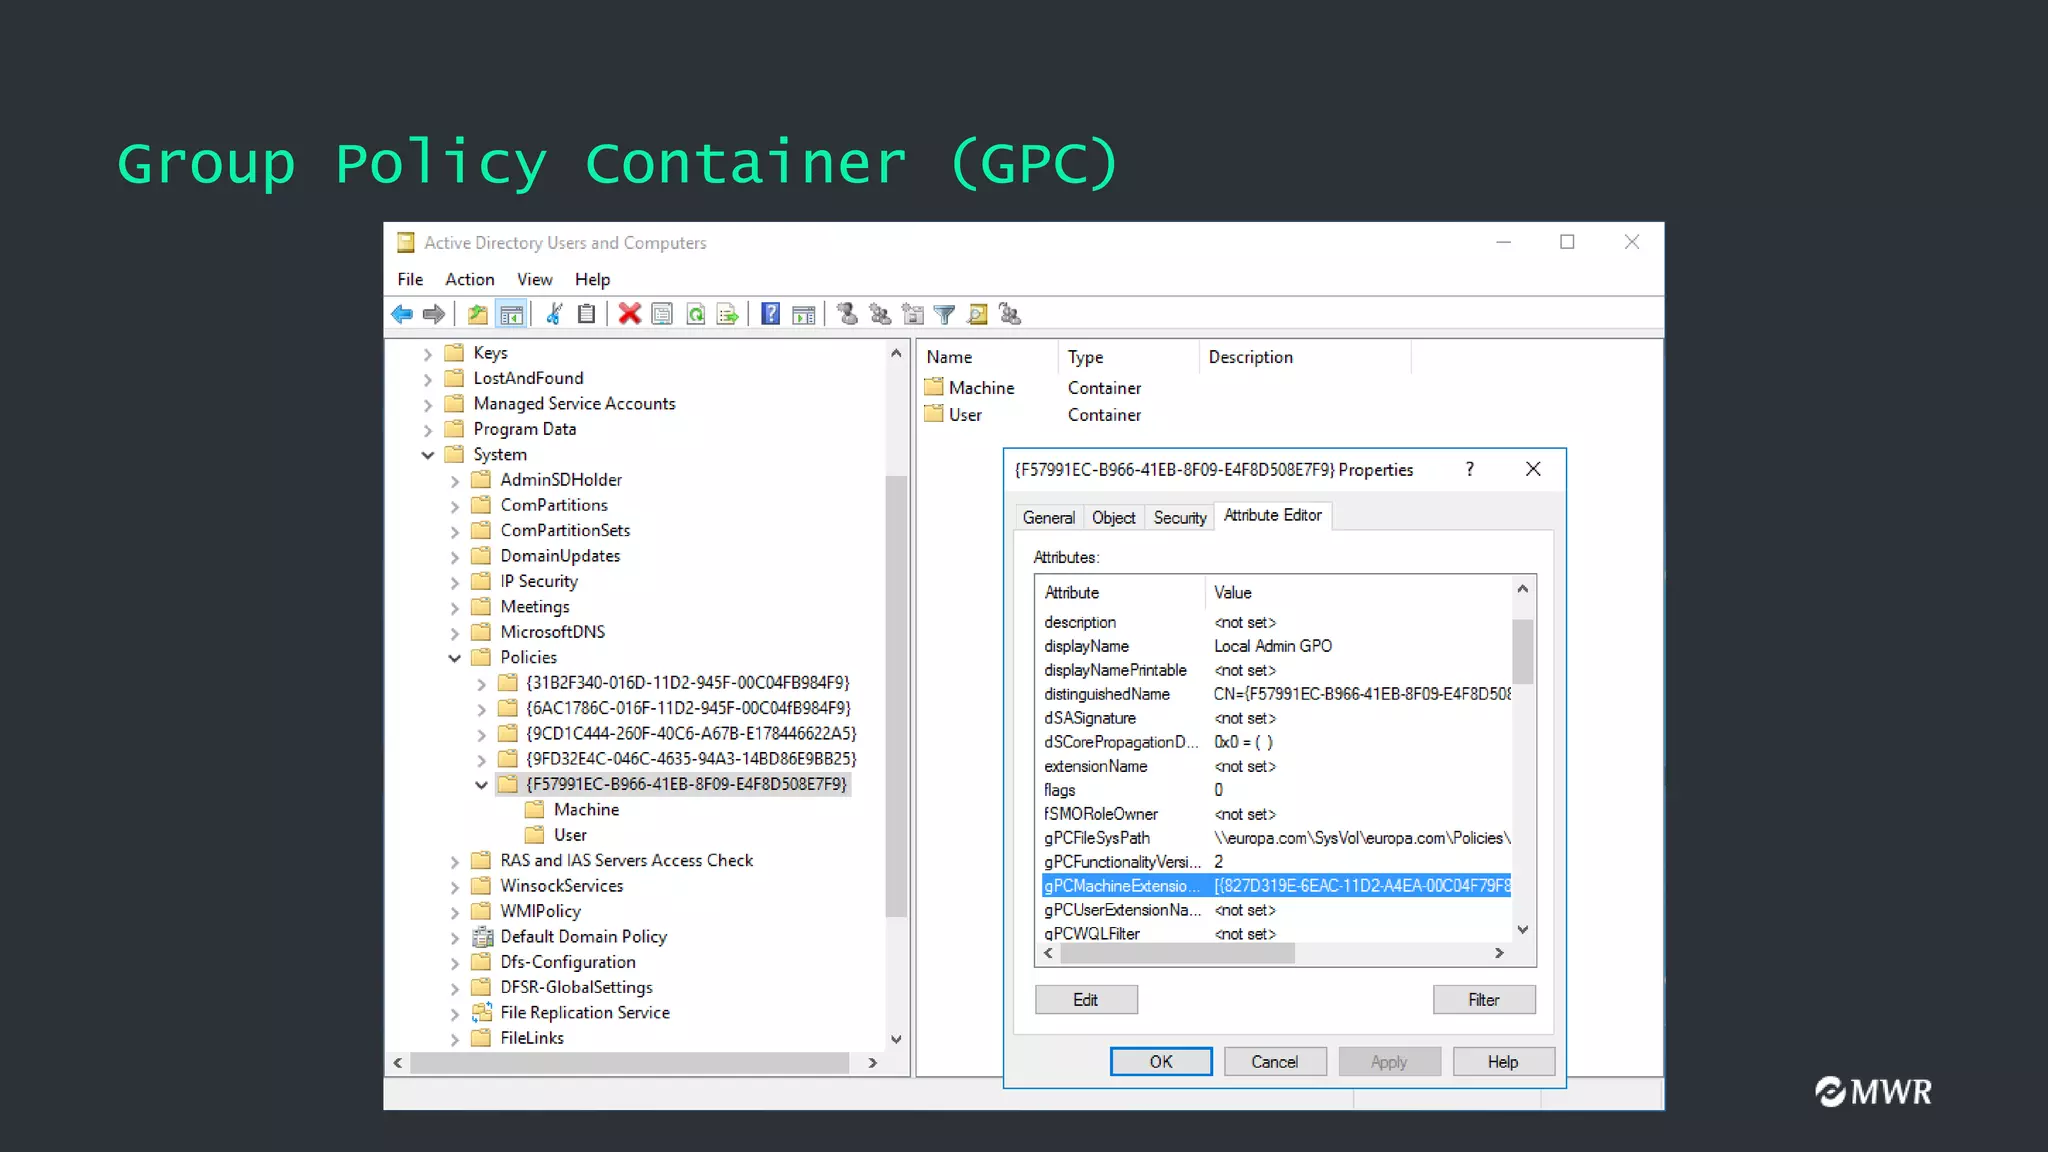This screenshot has width=2048, height=1152.
Task: Click the Create new group icon
Action: 880,314
